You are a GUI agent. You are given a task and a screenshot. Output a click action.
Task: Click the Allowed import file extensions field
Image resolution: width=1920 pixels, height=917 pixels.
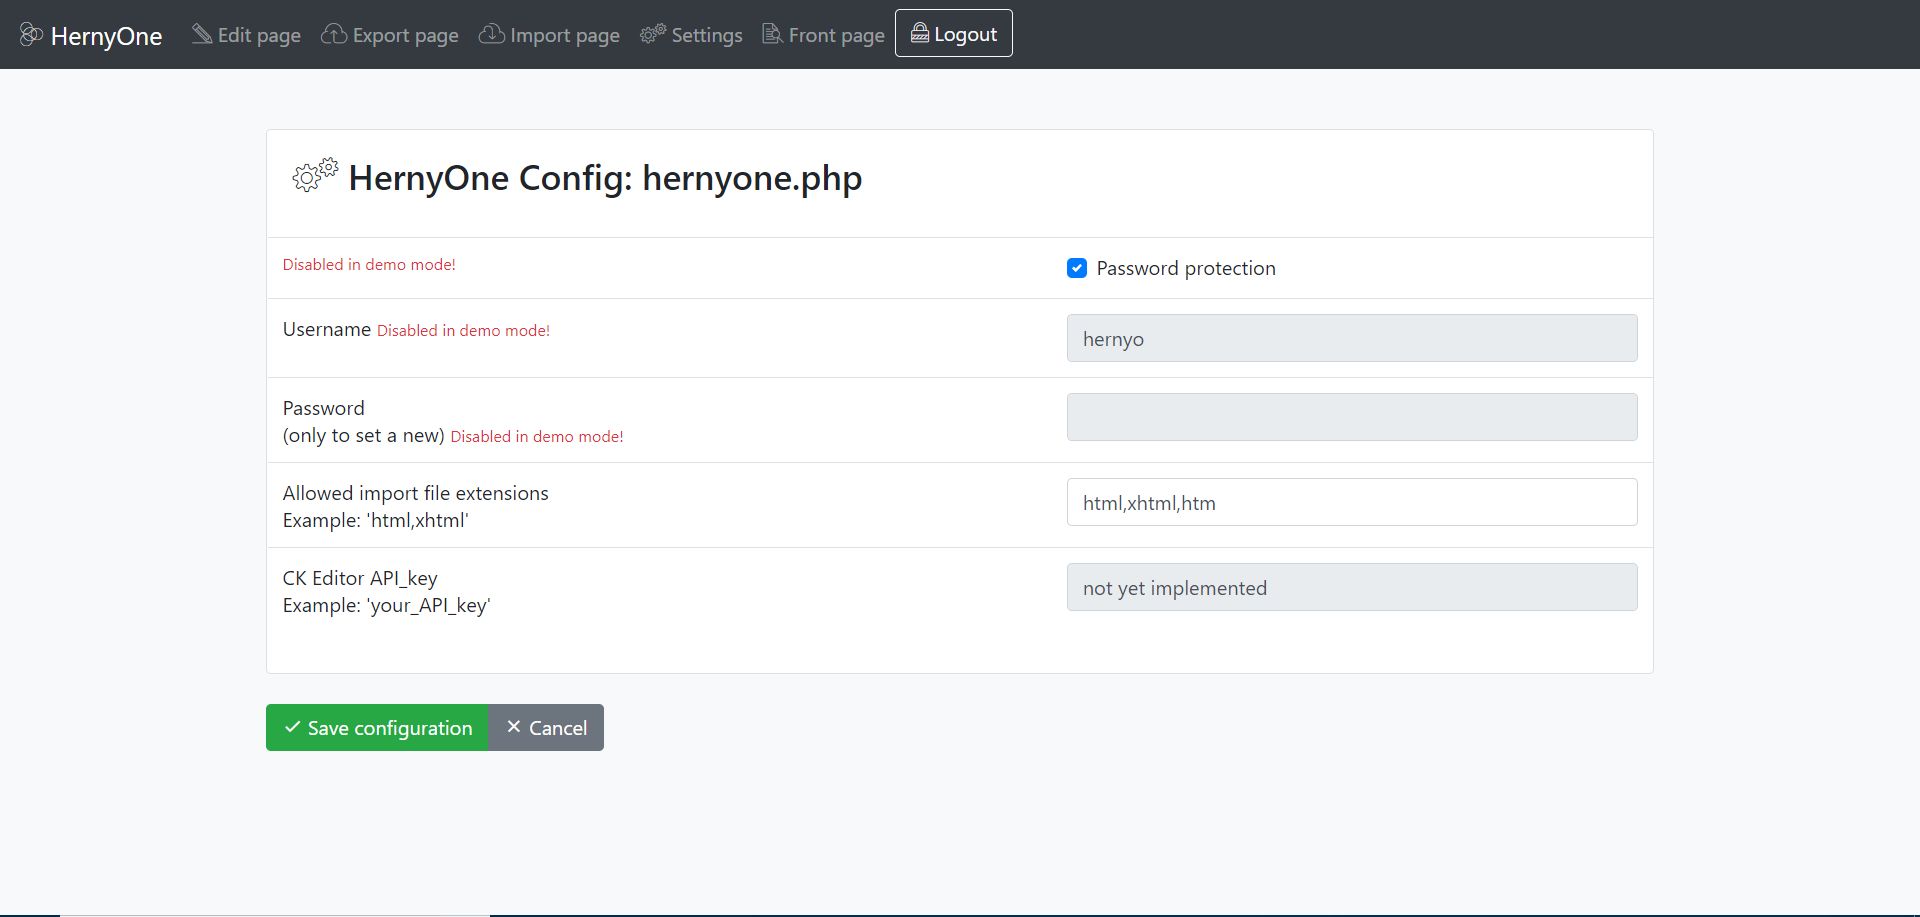tap(1352, 502)
